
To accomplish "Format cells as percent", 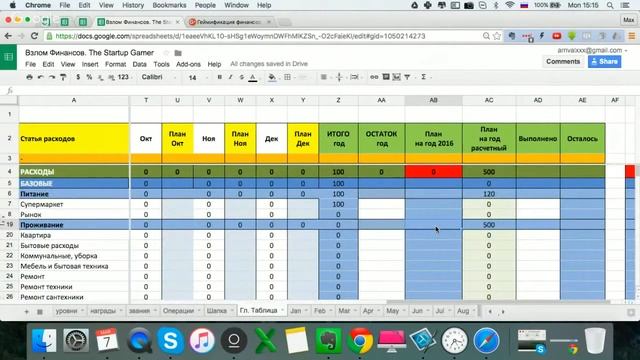I will [89, 77].
